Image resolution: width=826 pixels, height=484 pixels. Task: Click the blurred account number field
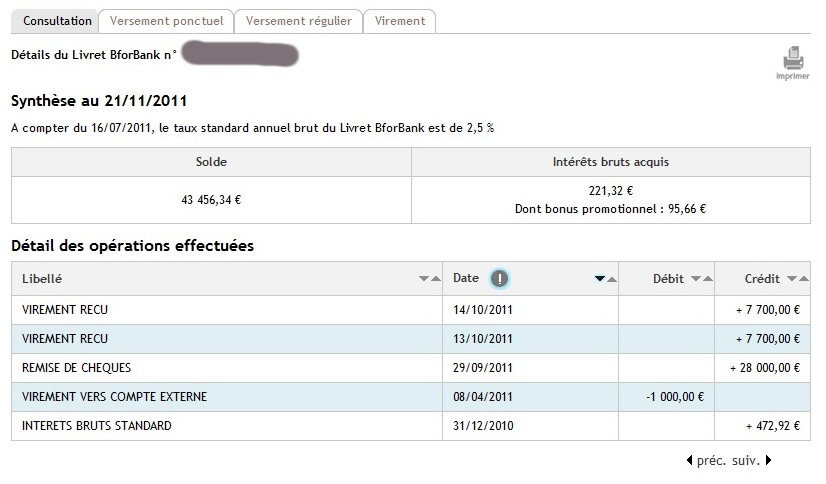point(240,54)
